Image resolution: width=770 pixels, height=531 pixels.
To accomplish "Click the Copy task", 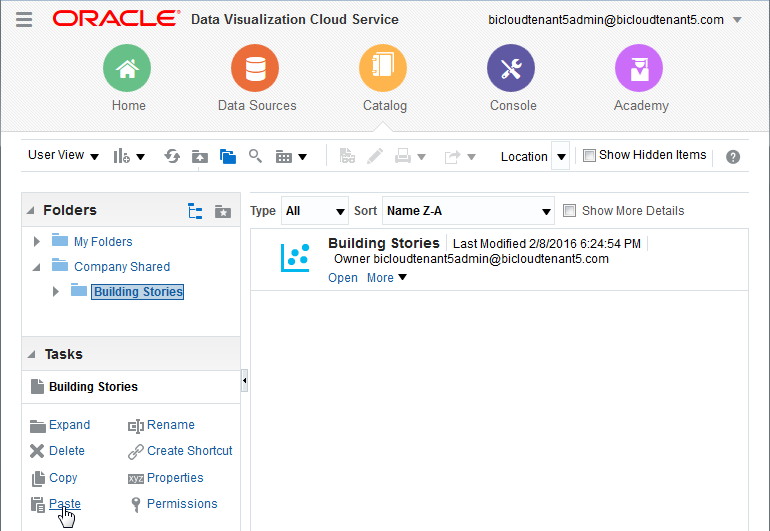I will point(63,477).
